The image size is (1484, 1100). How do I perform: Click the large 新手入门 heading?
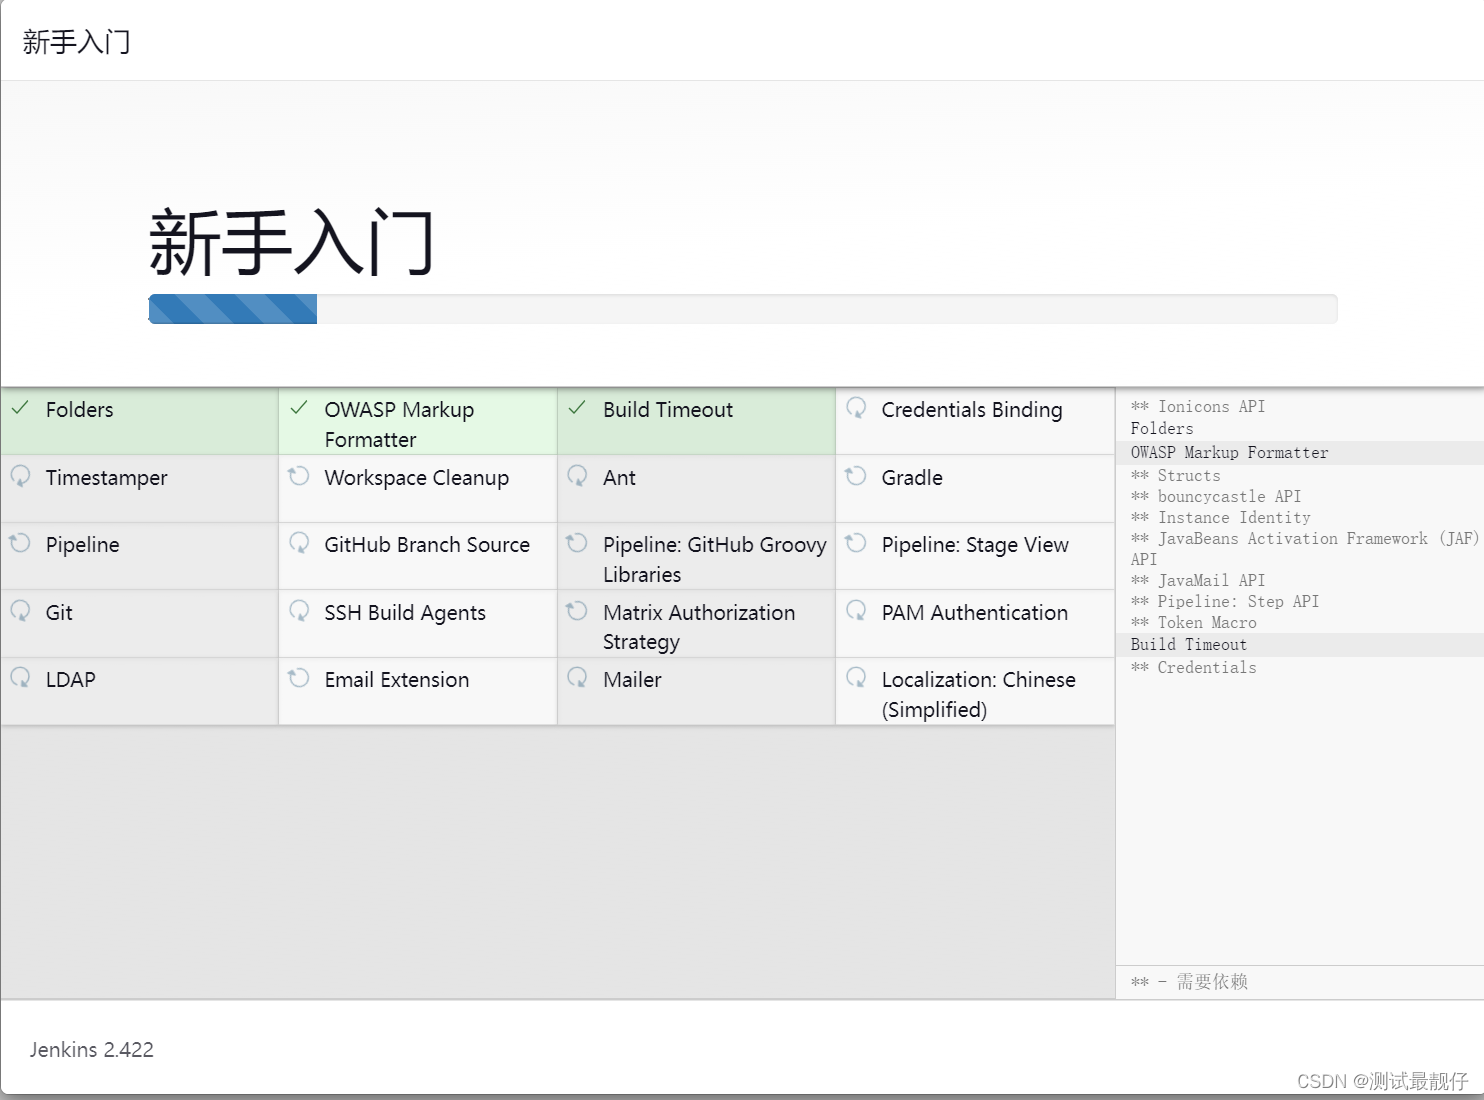pos(291,242)
